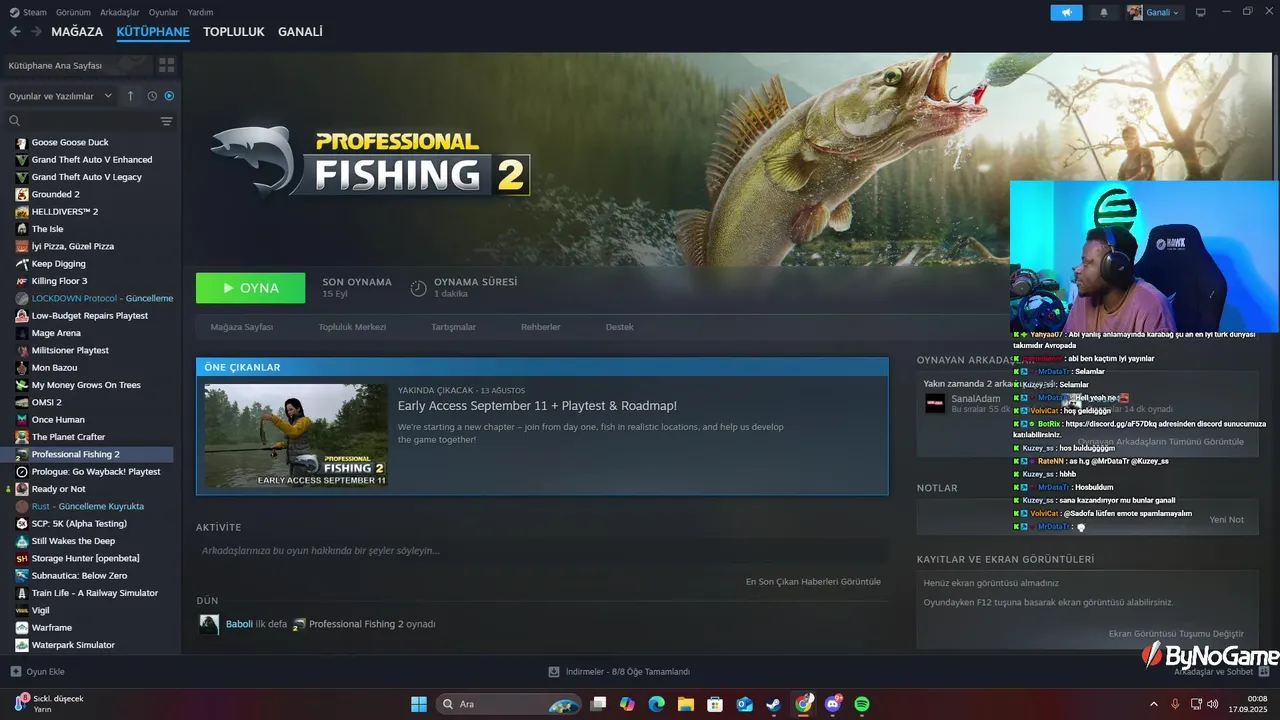Image resolution: width=1280 pixels, height=720 pixels.
Task: Go forward with the right arrow
Action: click(36, 32)
